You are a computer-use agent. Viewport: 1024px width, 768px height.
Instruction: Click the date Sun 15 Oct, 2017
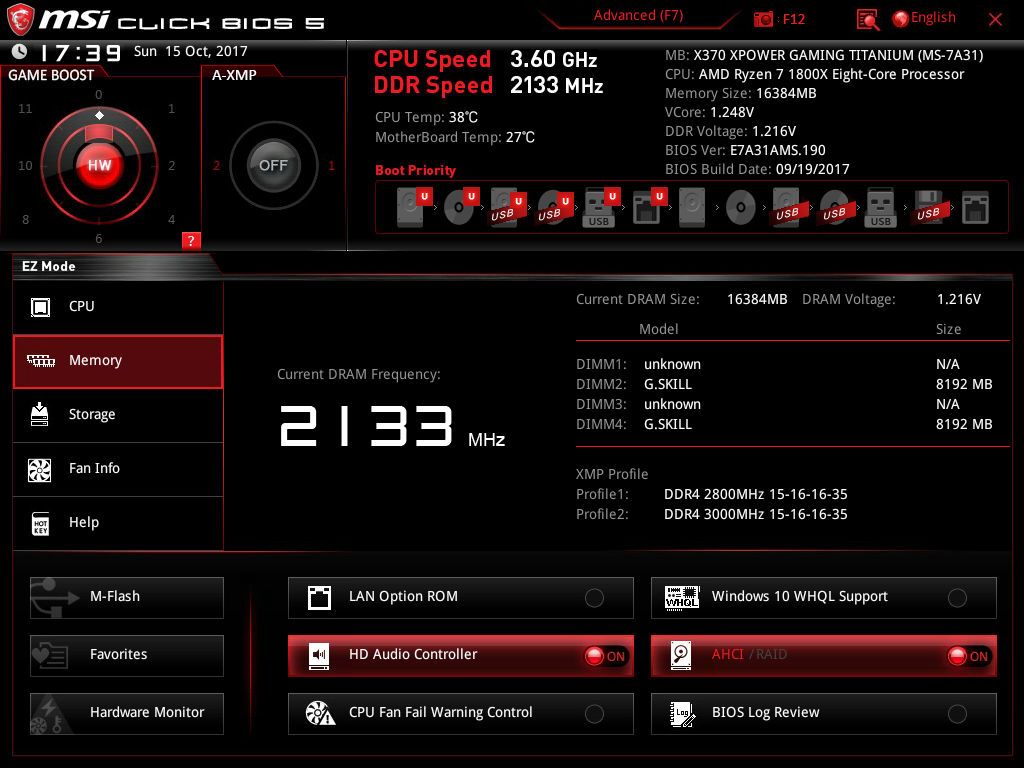point(191,51)
